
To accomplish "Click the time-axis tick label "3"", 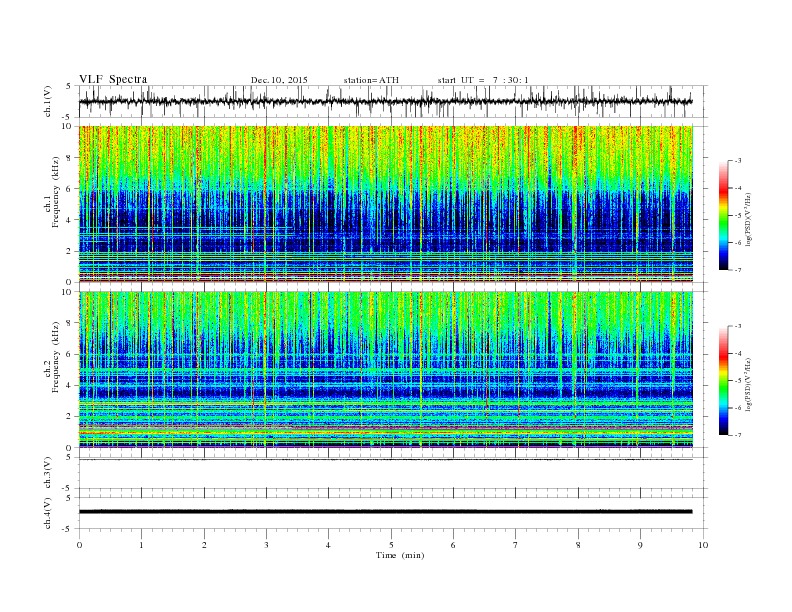I will click(x=266, y=545).
